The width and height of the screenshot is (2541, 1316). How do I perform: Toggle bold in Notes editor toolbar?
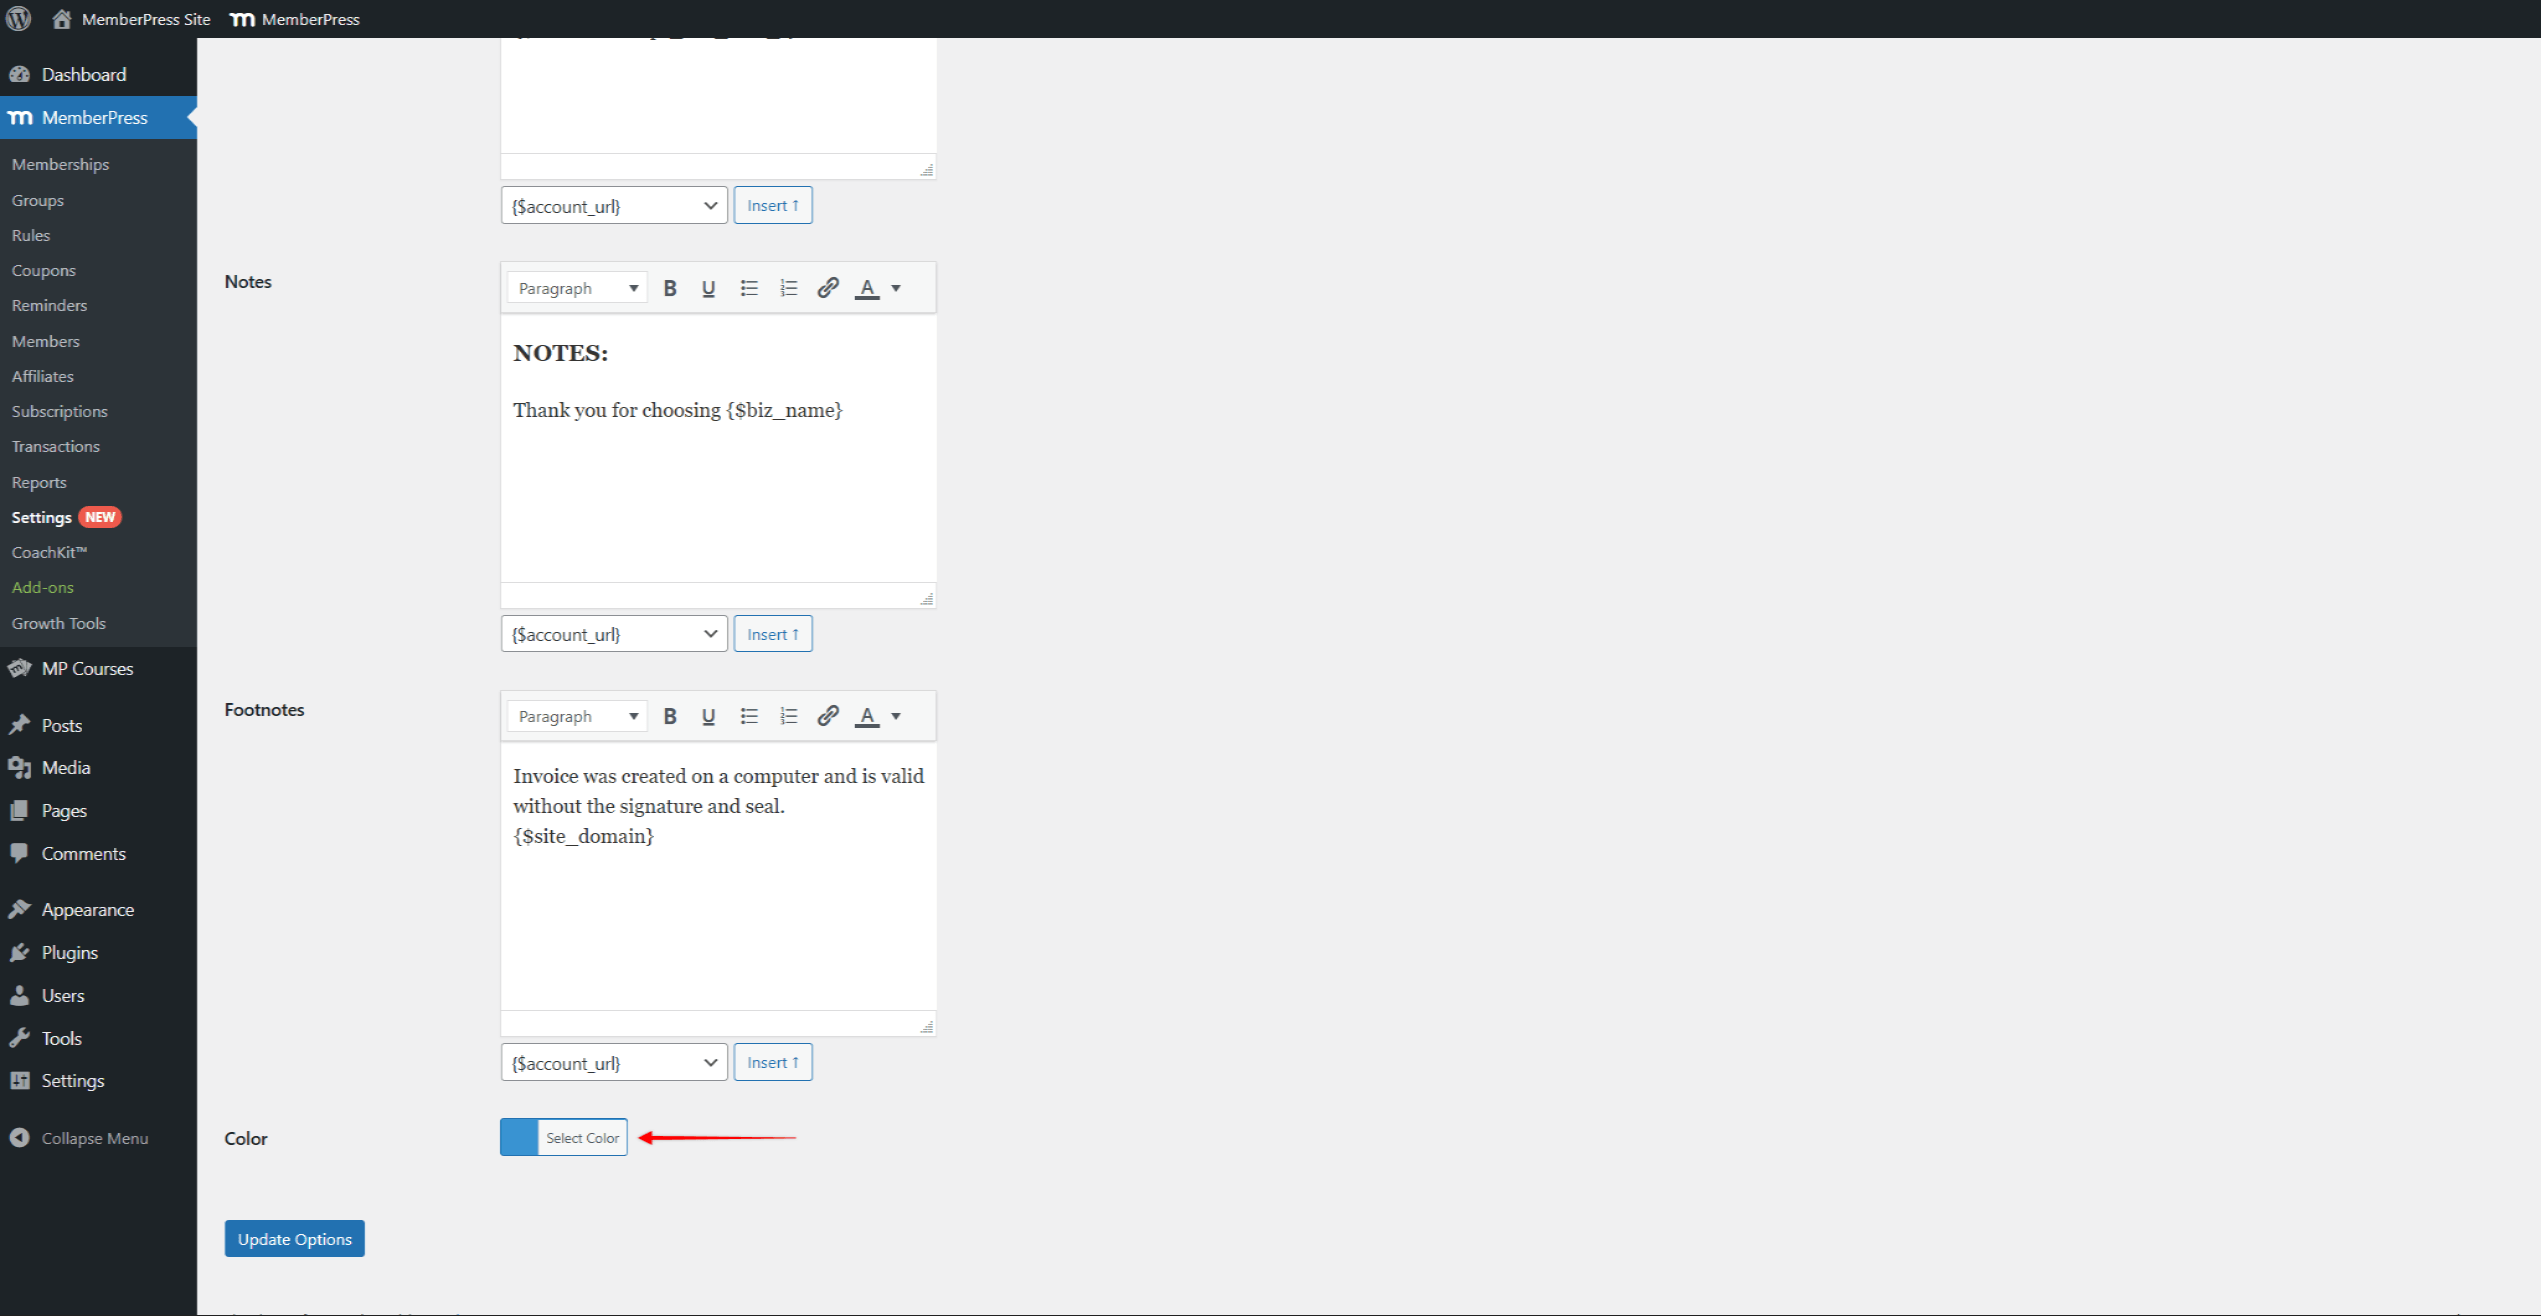coord(670,288)
